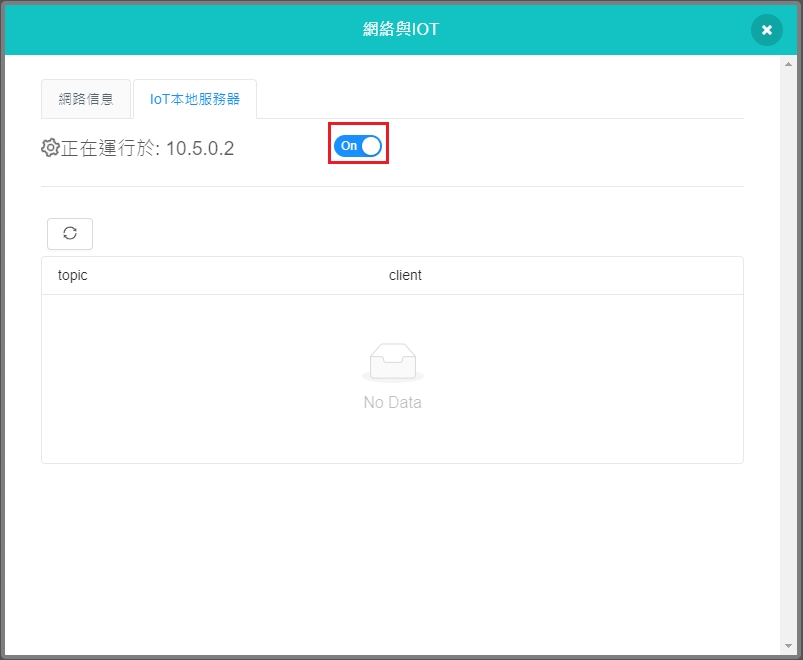Click the No Data placeholder text
Viewport: 803px width, 660px height.
point(392,403)
